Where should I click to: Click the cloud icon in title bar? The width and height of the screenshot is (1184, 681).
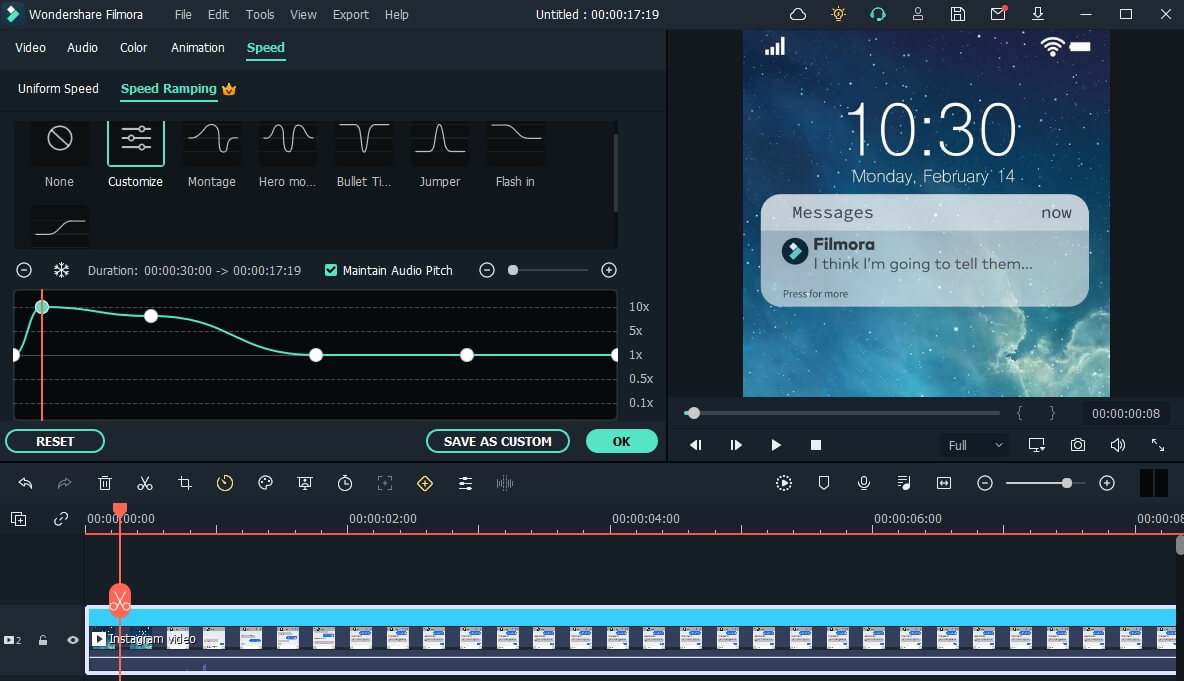click(798, 14)
